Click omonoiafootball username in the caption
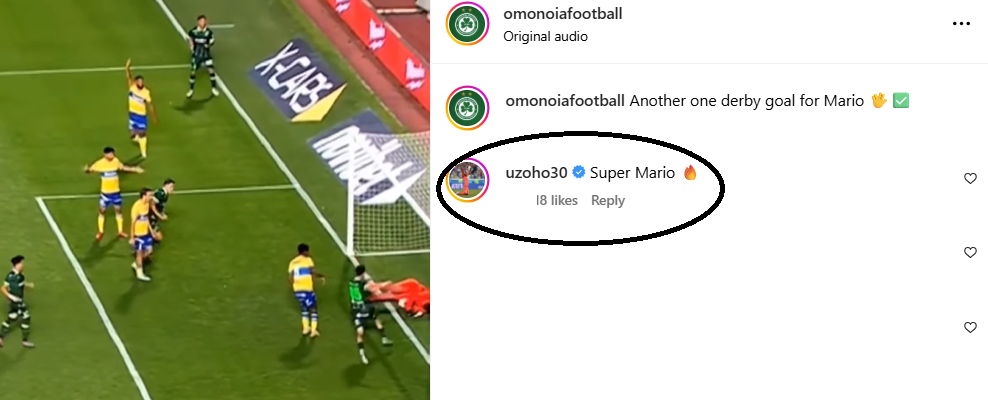 pyautogui.click(x=565, y=101)
